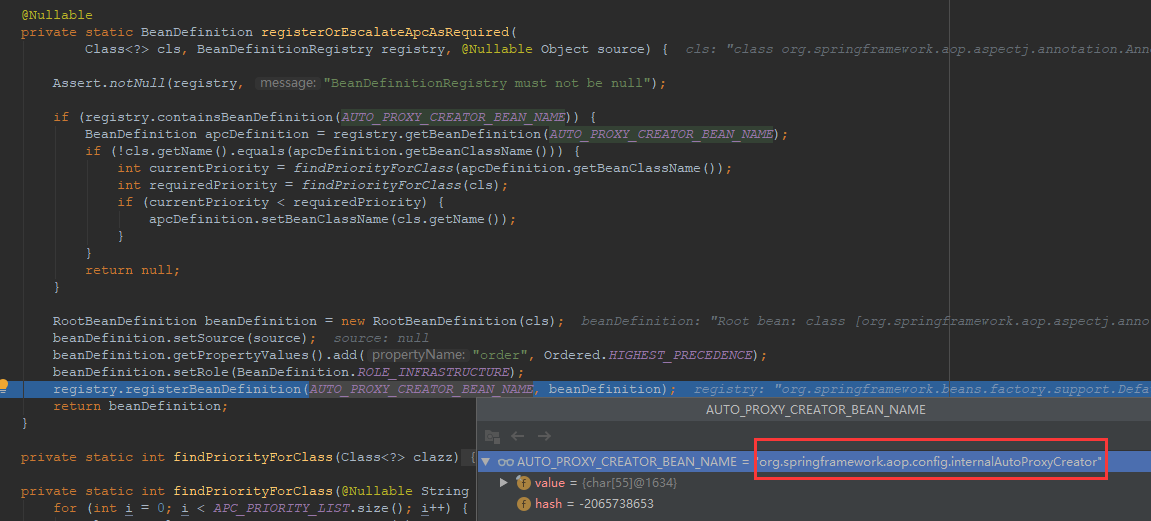Click the propertyName: inlay hint
This screenshot has width=1151, height=521.
click(x=418, y=355)
